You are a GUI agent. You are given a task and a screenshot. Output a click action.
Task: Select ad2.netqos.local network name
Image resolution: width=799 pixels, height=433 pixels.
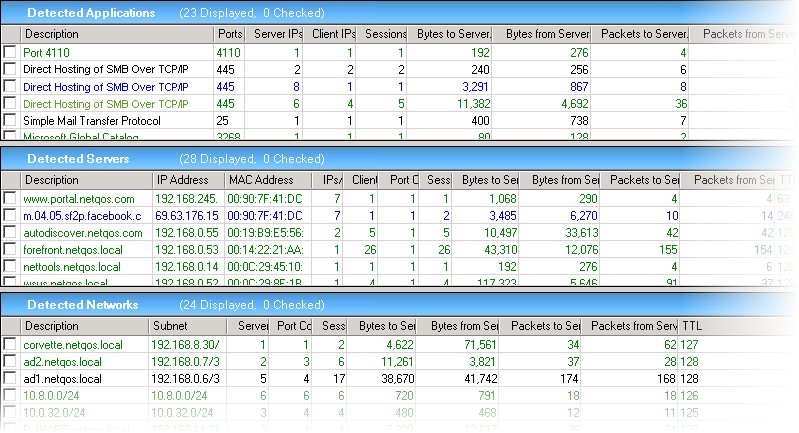pos(62,362)
